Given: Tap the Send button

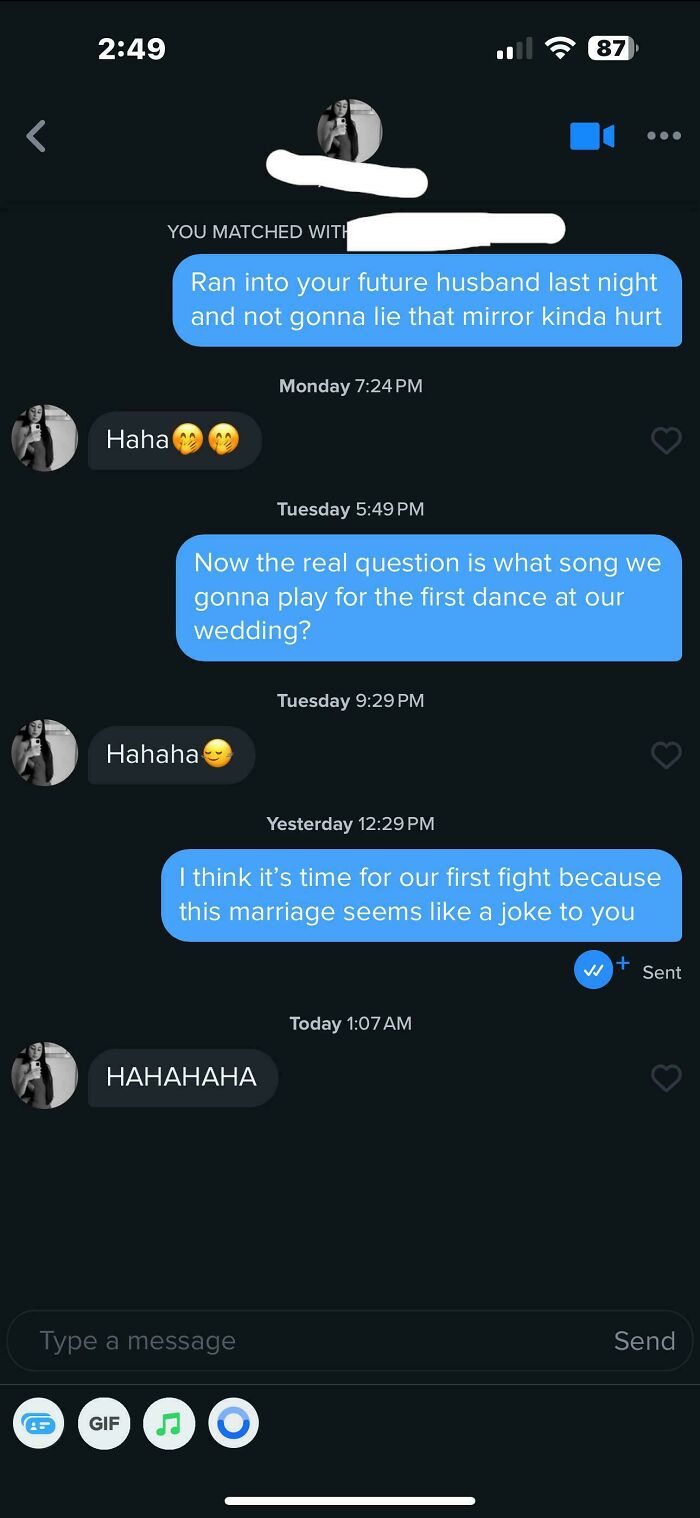Looking at the screenshot, I should click(x=644, y=1340).
